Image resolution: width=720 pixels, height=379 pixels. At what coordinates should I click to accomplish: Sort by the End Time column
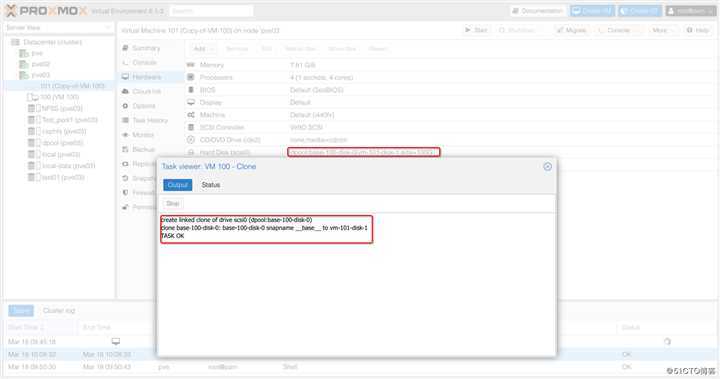pyautogui.click(x=115, y=327)
